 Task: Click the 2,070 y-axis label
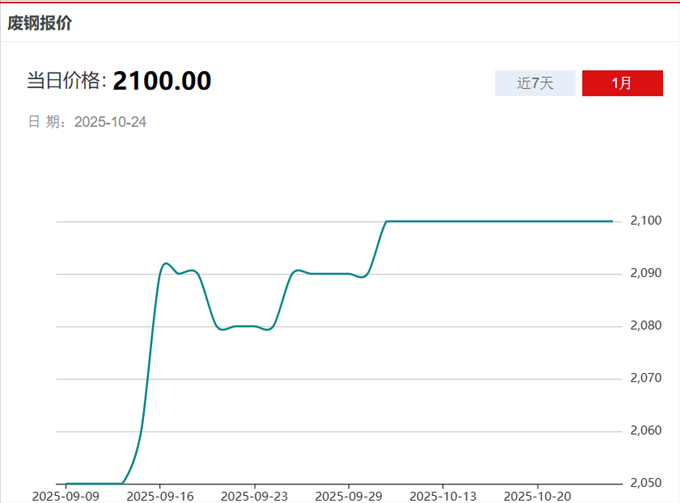tap(646, 378)
